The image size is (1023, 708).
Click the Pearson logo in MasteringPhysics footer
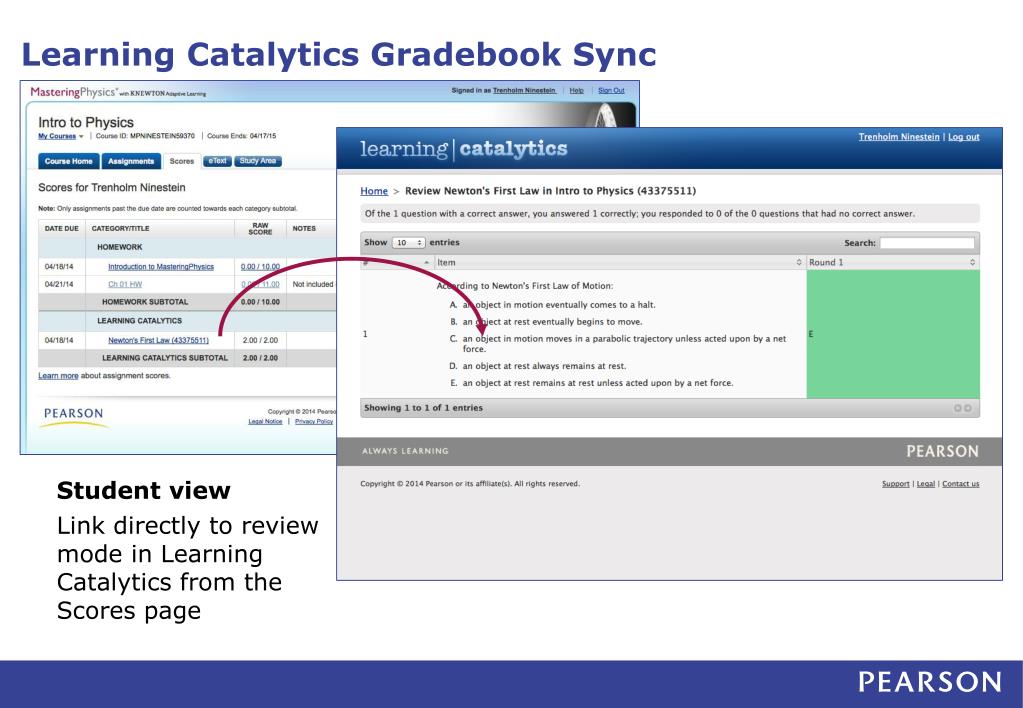(x=73, y=416)
